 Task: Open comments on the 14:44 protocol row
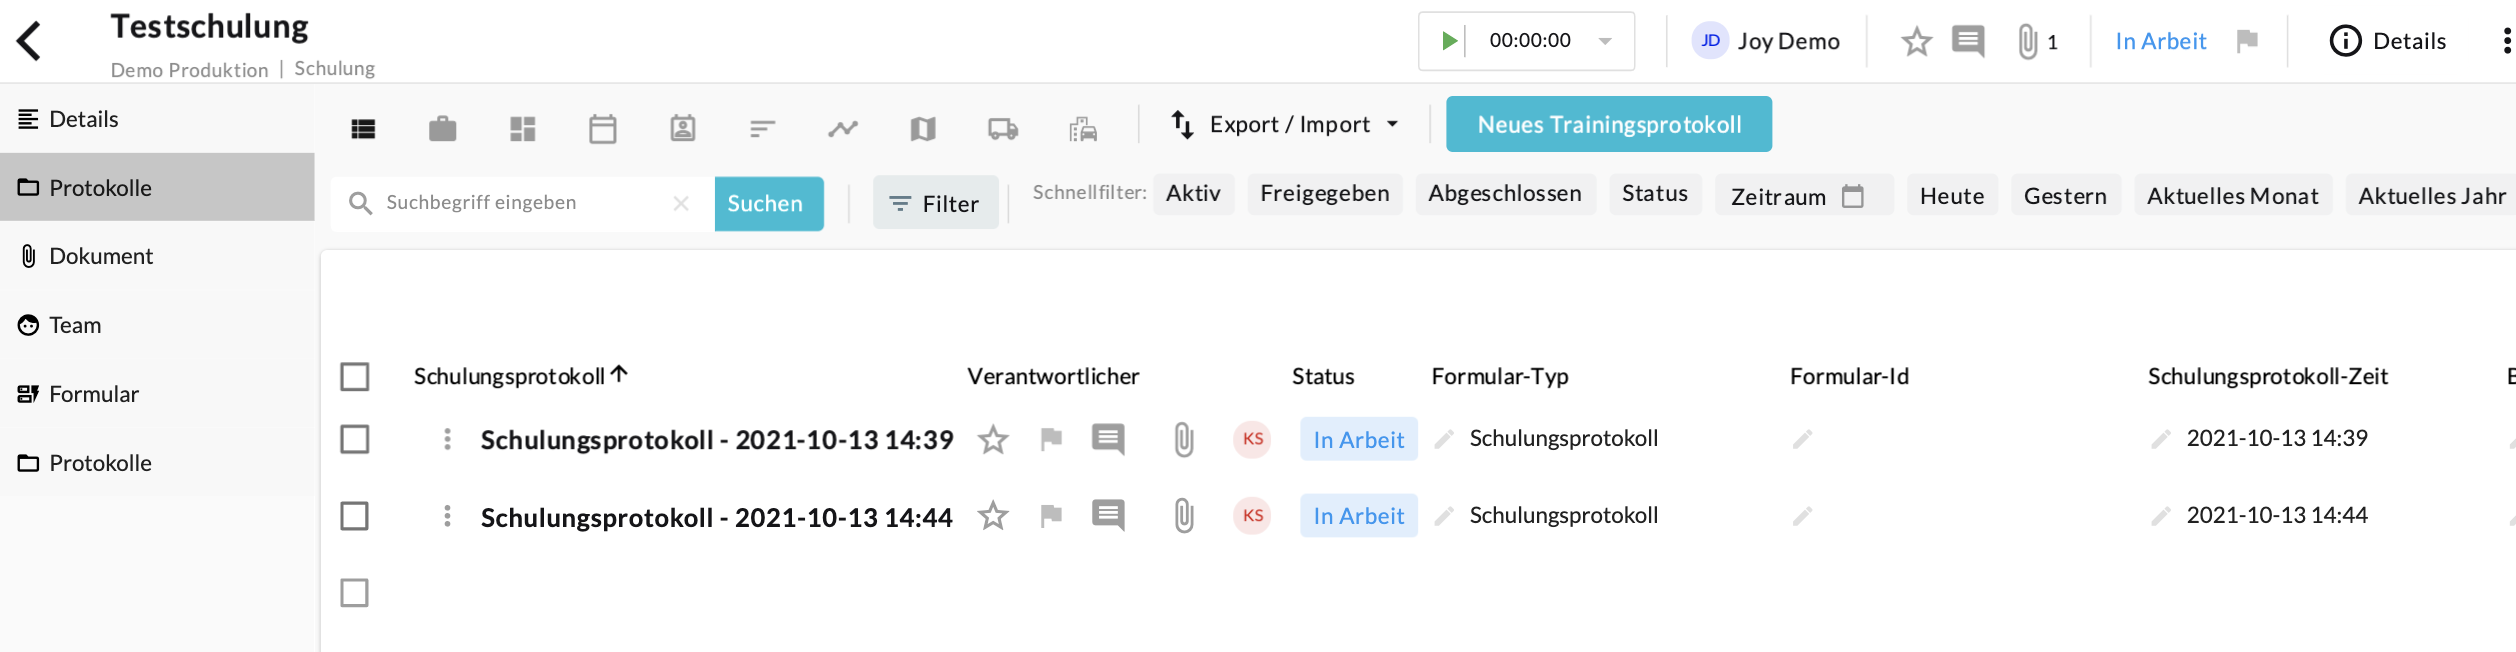click(1107, 516)
